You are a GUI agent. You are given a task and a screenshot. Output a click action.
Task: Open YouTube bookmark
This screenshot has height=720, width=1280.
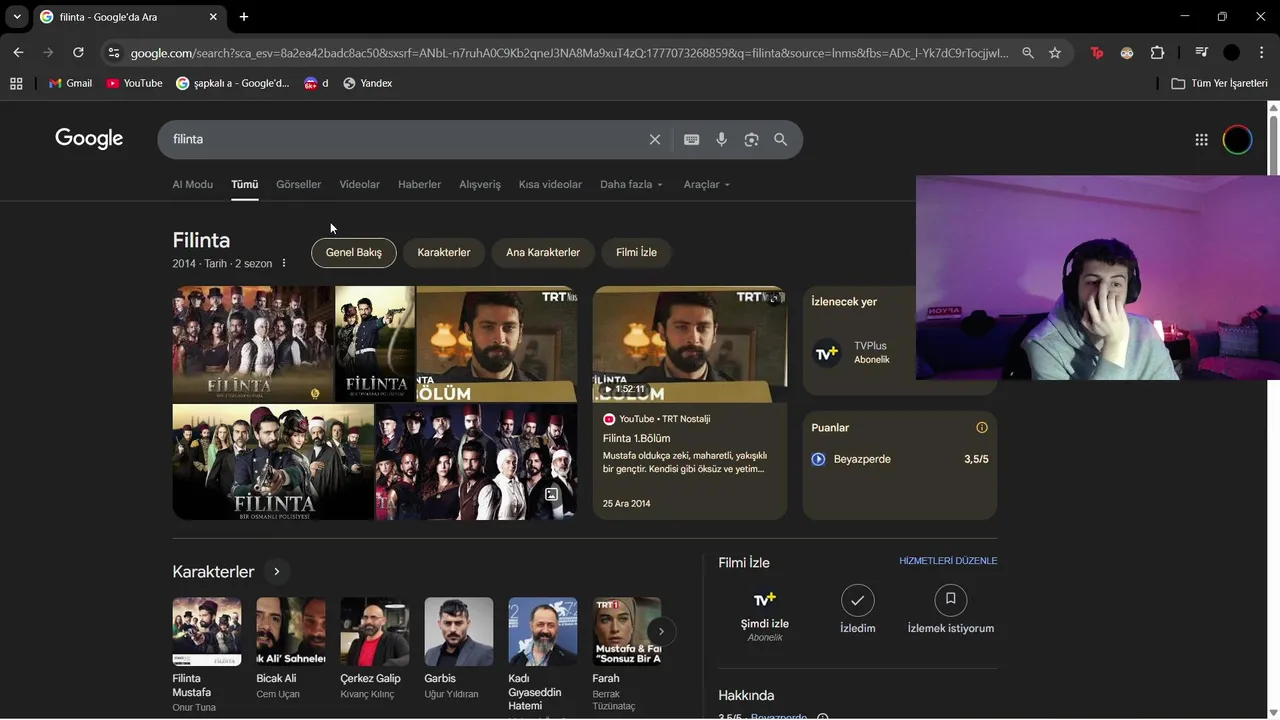coord(134,83)
